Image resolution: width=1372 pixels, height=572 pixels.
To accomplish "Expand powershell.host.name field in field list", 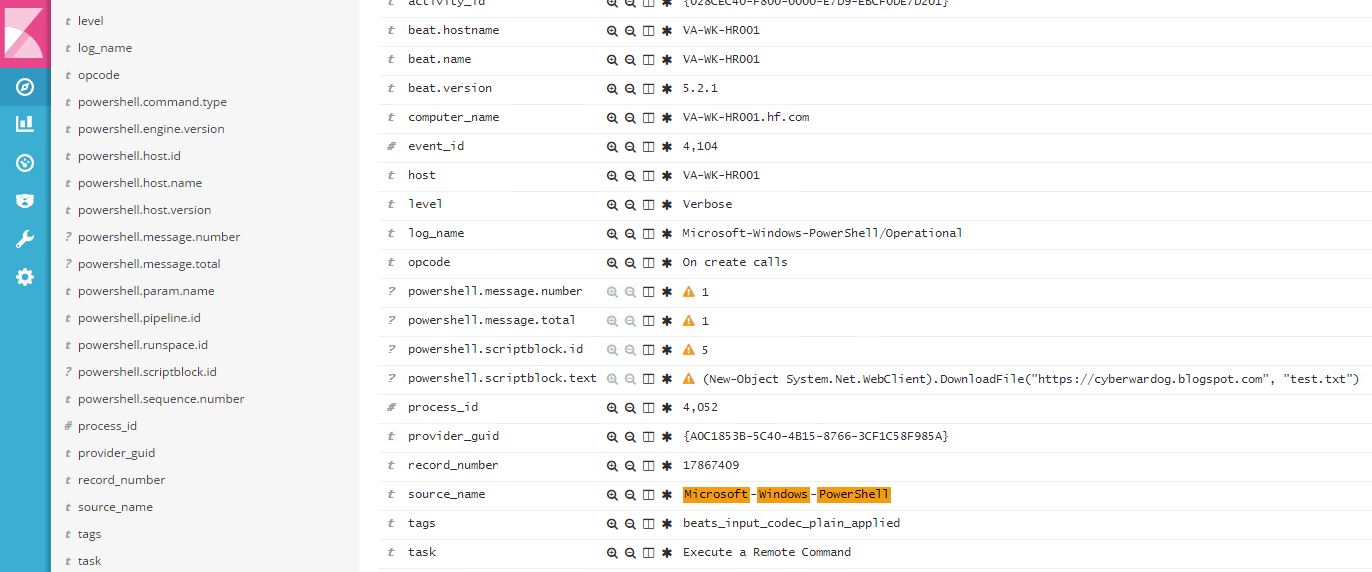I will coord(140,183).
